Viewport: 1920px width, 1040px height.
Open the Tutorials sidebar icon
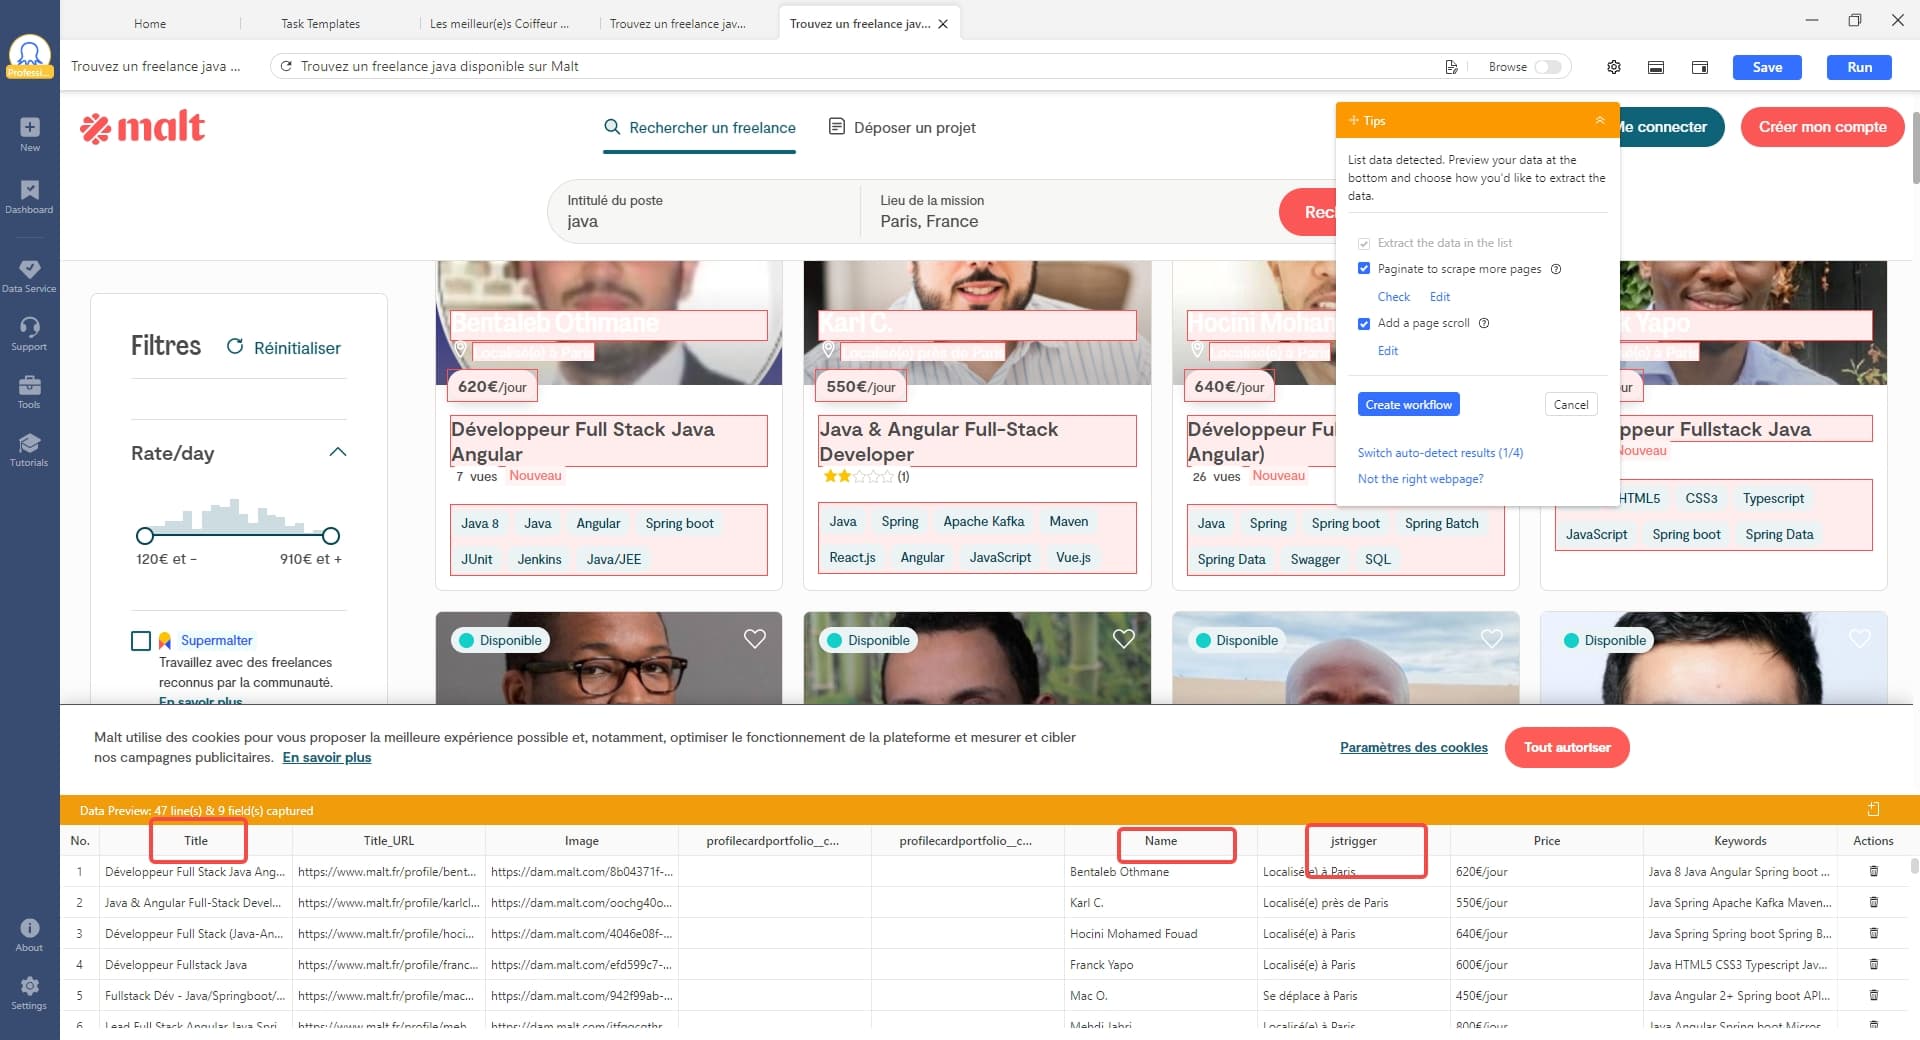30,450
